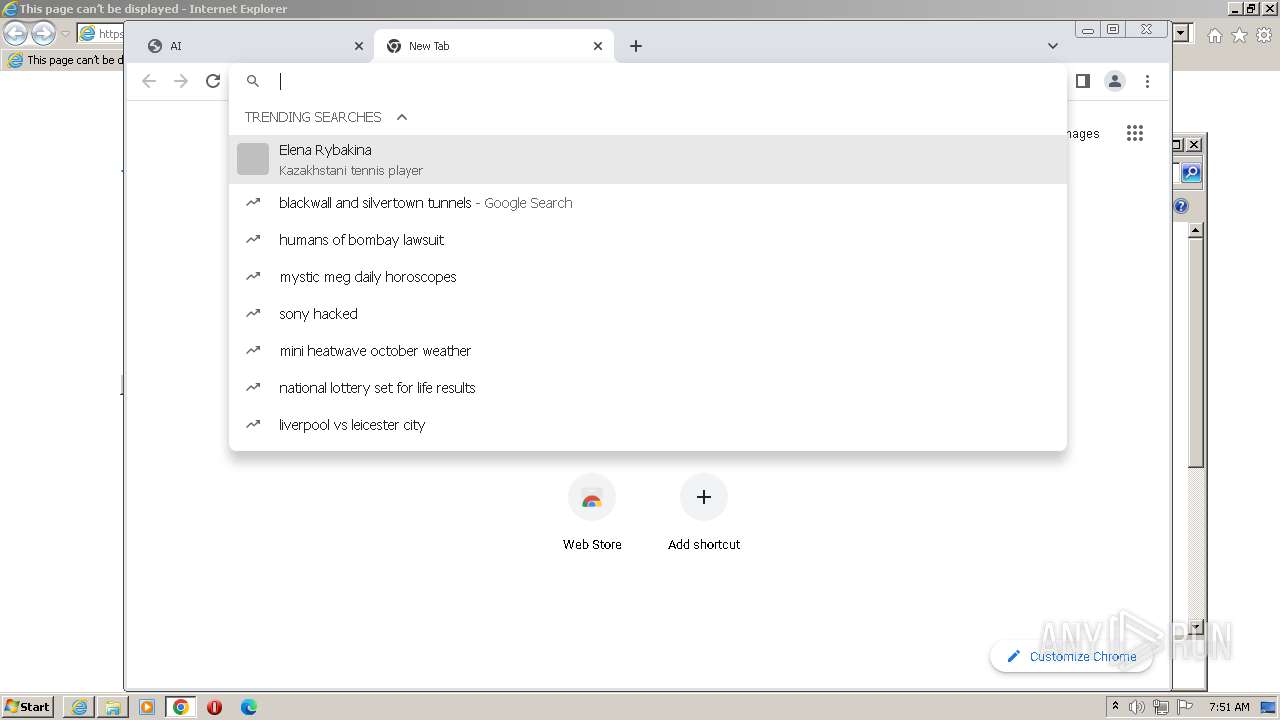1280x720 pixels.
Task: Select national lottery set for life results
Action: 648,388
